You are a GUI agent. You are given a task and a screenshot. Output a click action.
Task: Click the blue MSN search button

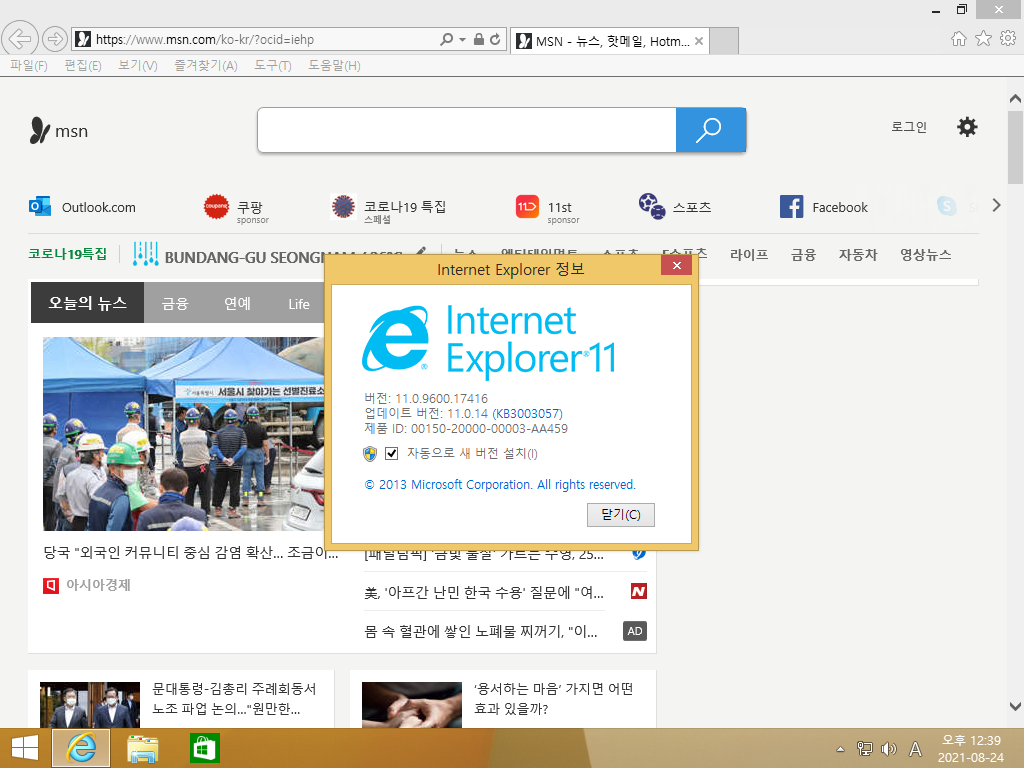(711, 130)
